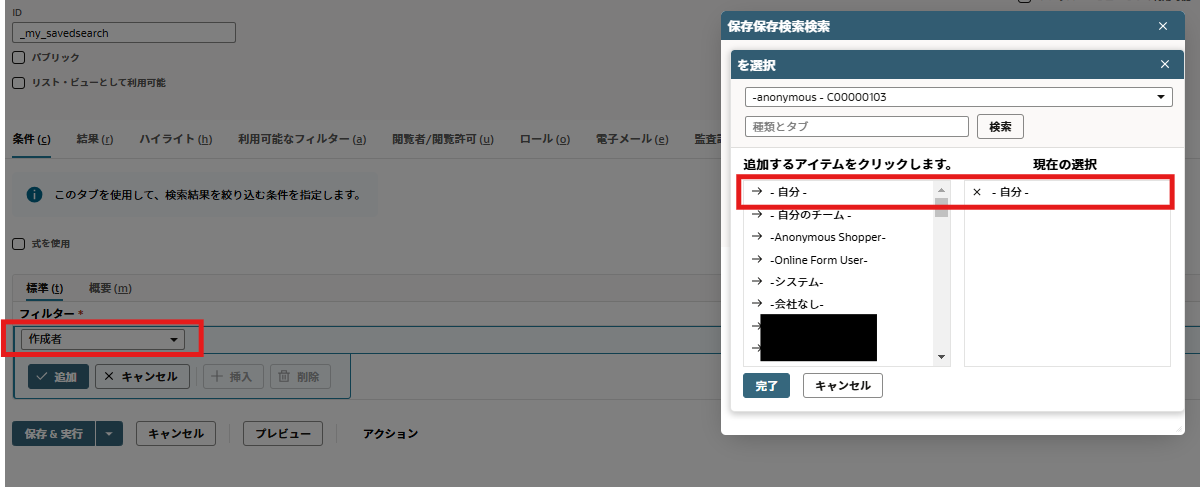
Task: Click scrollbar up arrow in item list
Action: [x=940, y=190]
